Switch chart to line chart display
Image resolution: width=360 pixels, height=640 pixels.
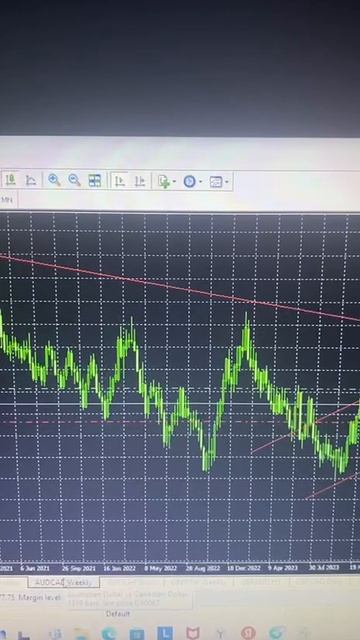point(31,180)
